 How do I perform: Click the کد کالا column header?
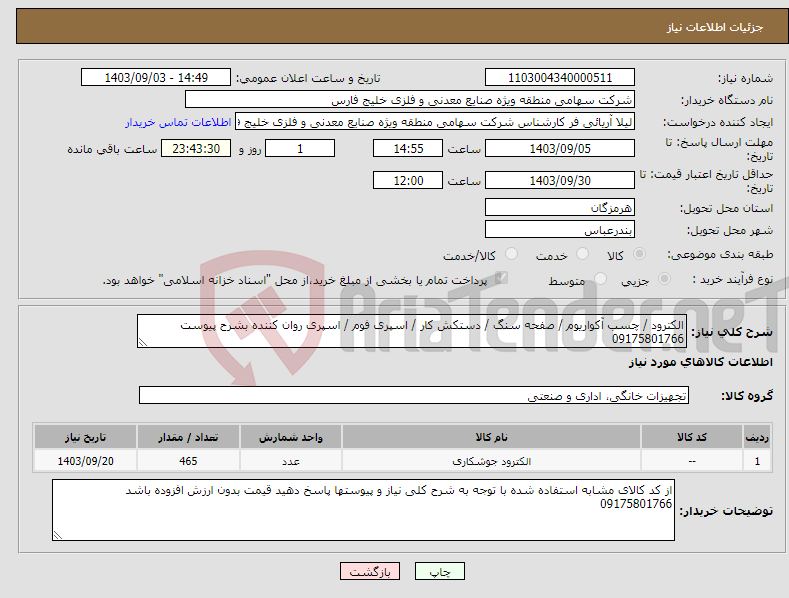tap(692, 437)
